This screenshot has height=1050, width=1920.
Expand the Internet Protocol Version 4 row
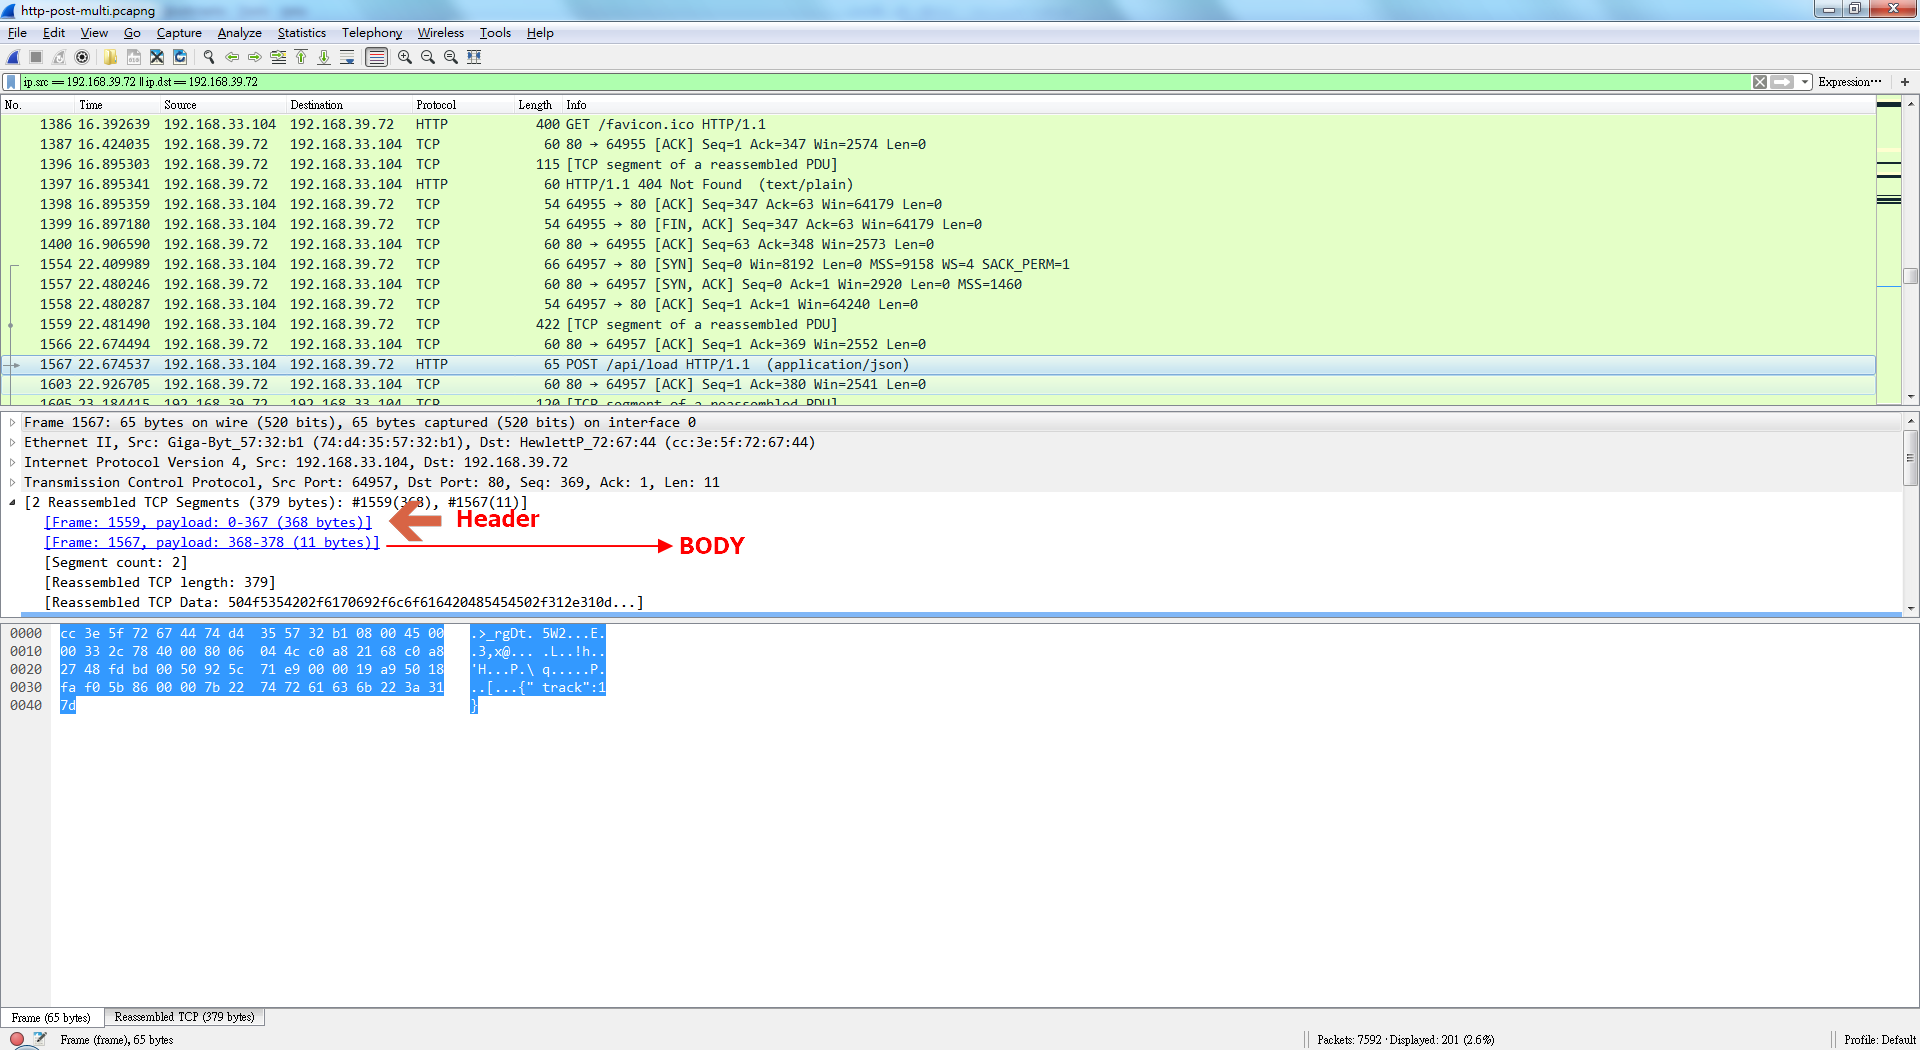(12, 463)
